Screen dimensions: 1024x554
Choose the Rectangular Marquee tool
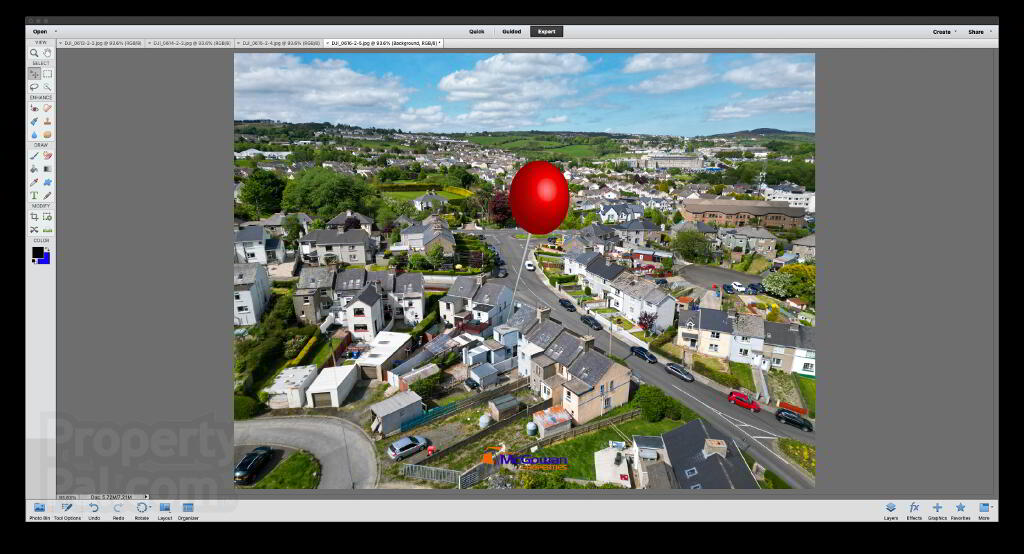[x=47, y=74]
